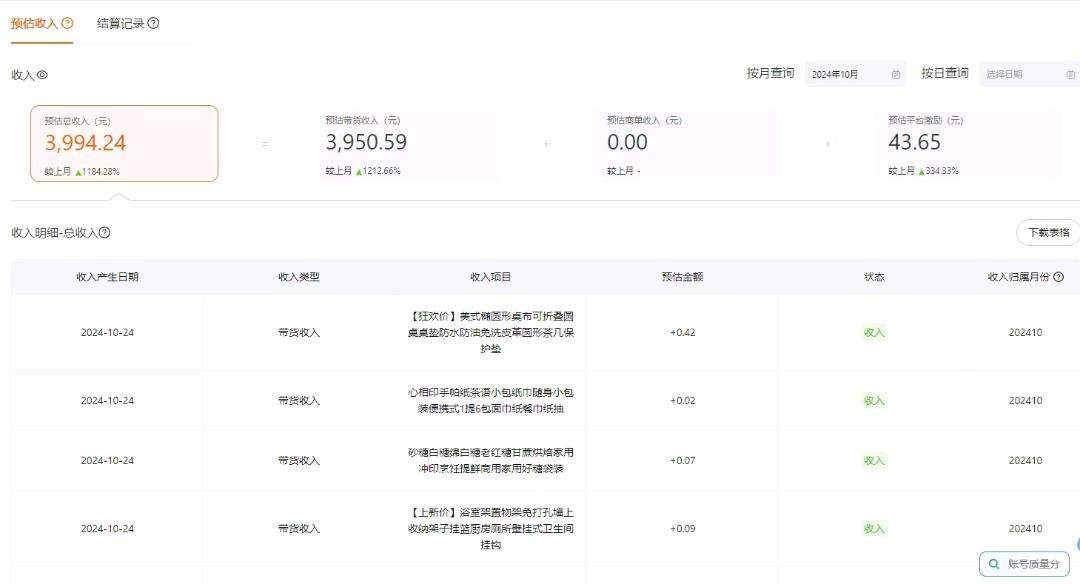Screen dimensions: 1080x584
Task: Switch to the 结算记录 tab
Action: pos(120,23)
